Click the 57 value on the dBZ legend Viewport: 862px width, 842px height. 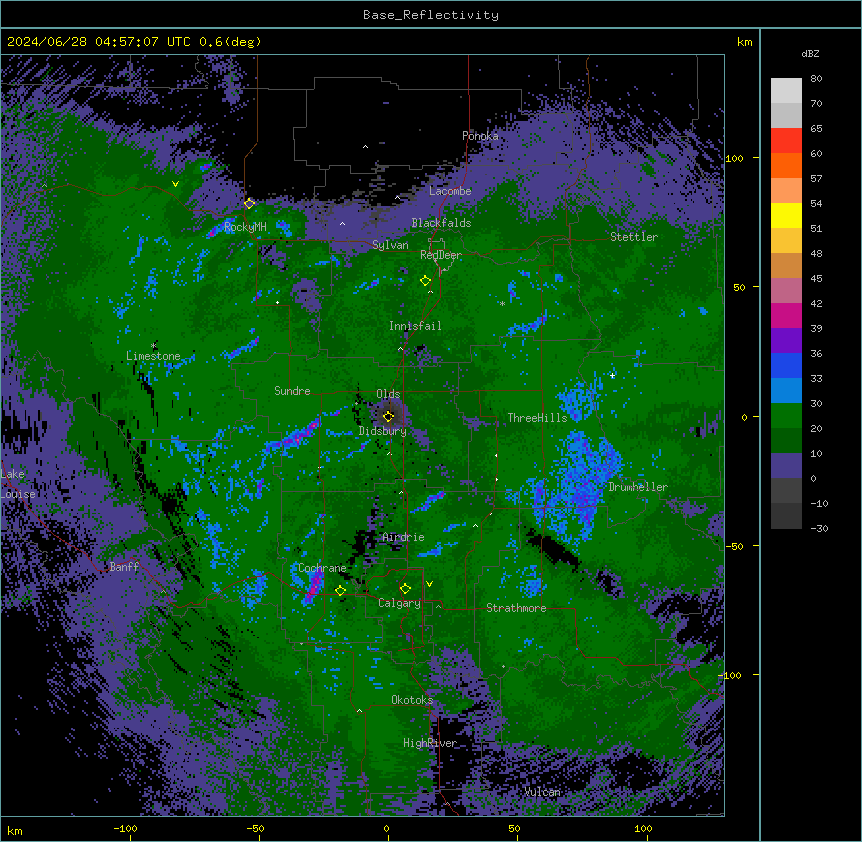pos(816,179)
